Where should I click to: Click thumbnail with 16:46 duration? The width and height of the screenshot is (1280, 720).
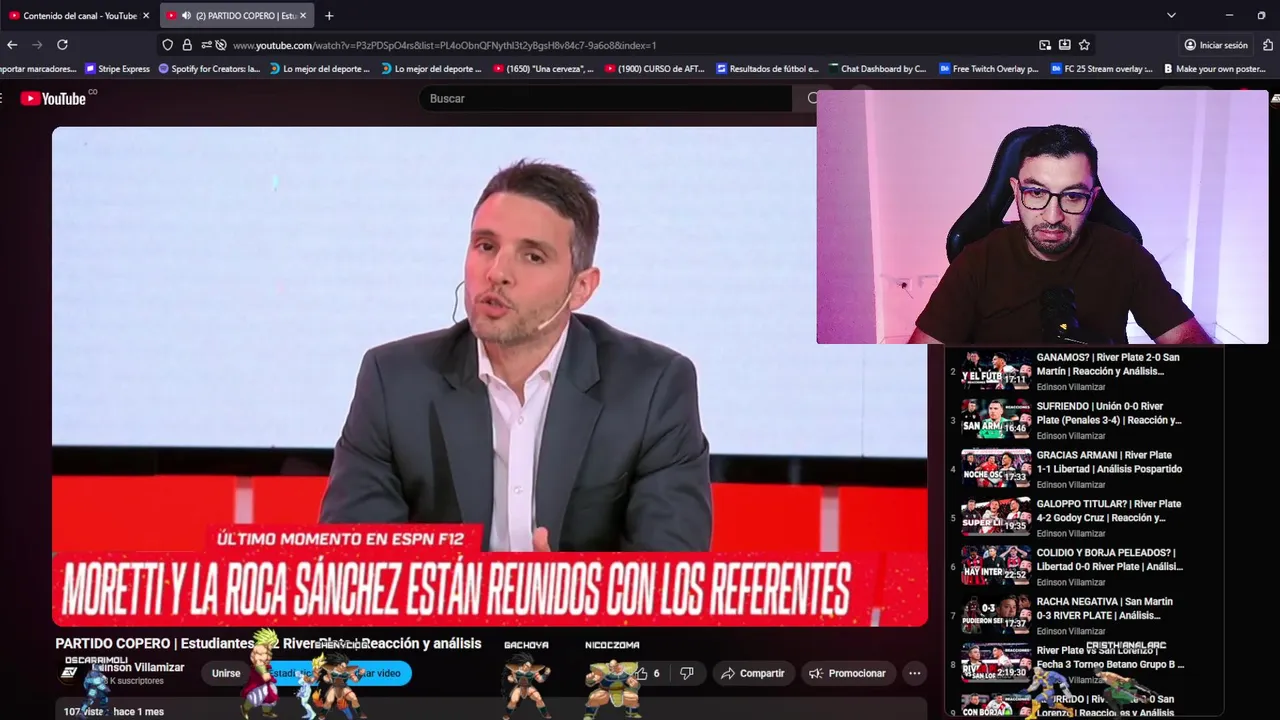(996, 419)
